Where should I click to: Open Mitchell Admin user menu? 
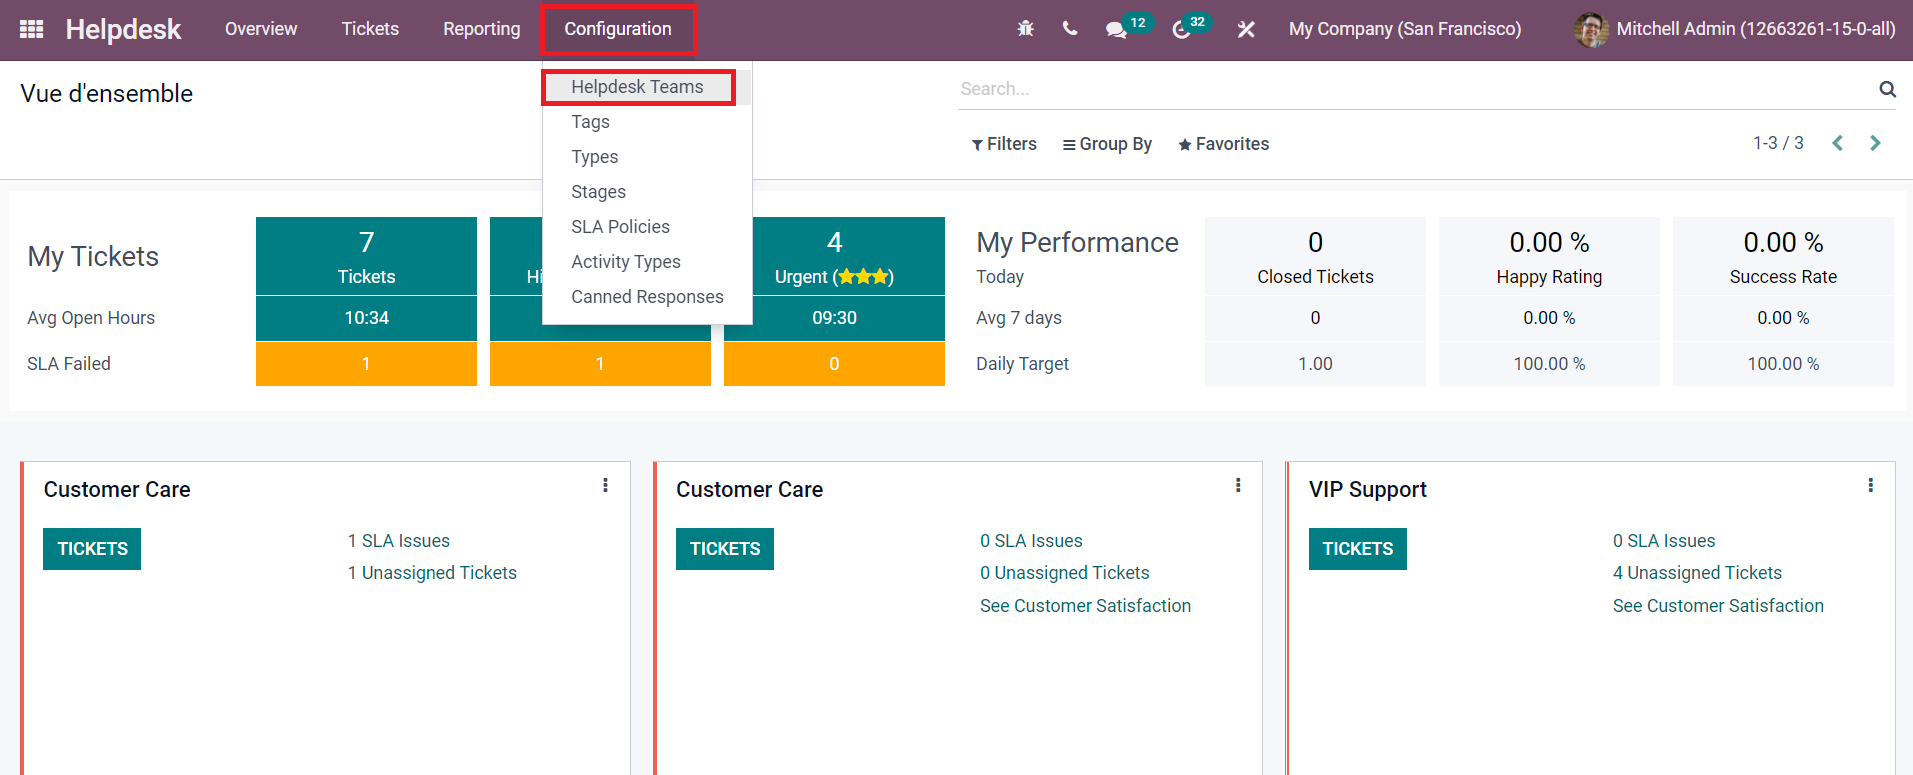[x=1735, y=29]
